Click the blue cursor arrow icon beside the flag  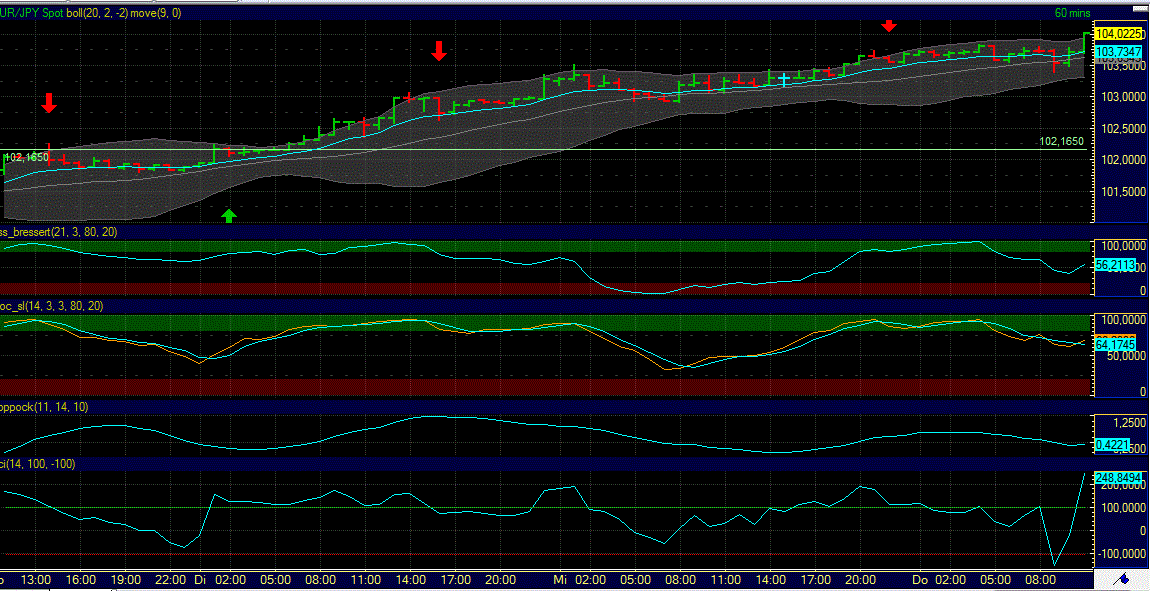pos(1124,581)
